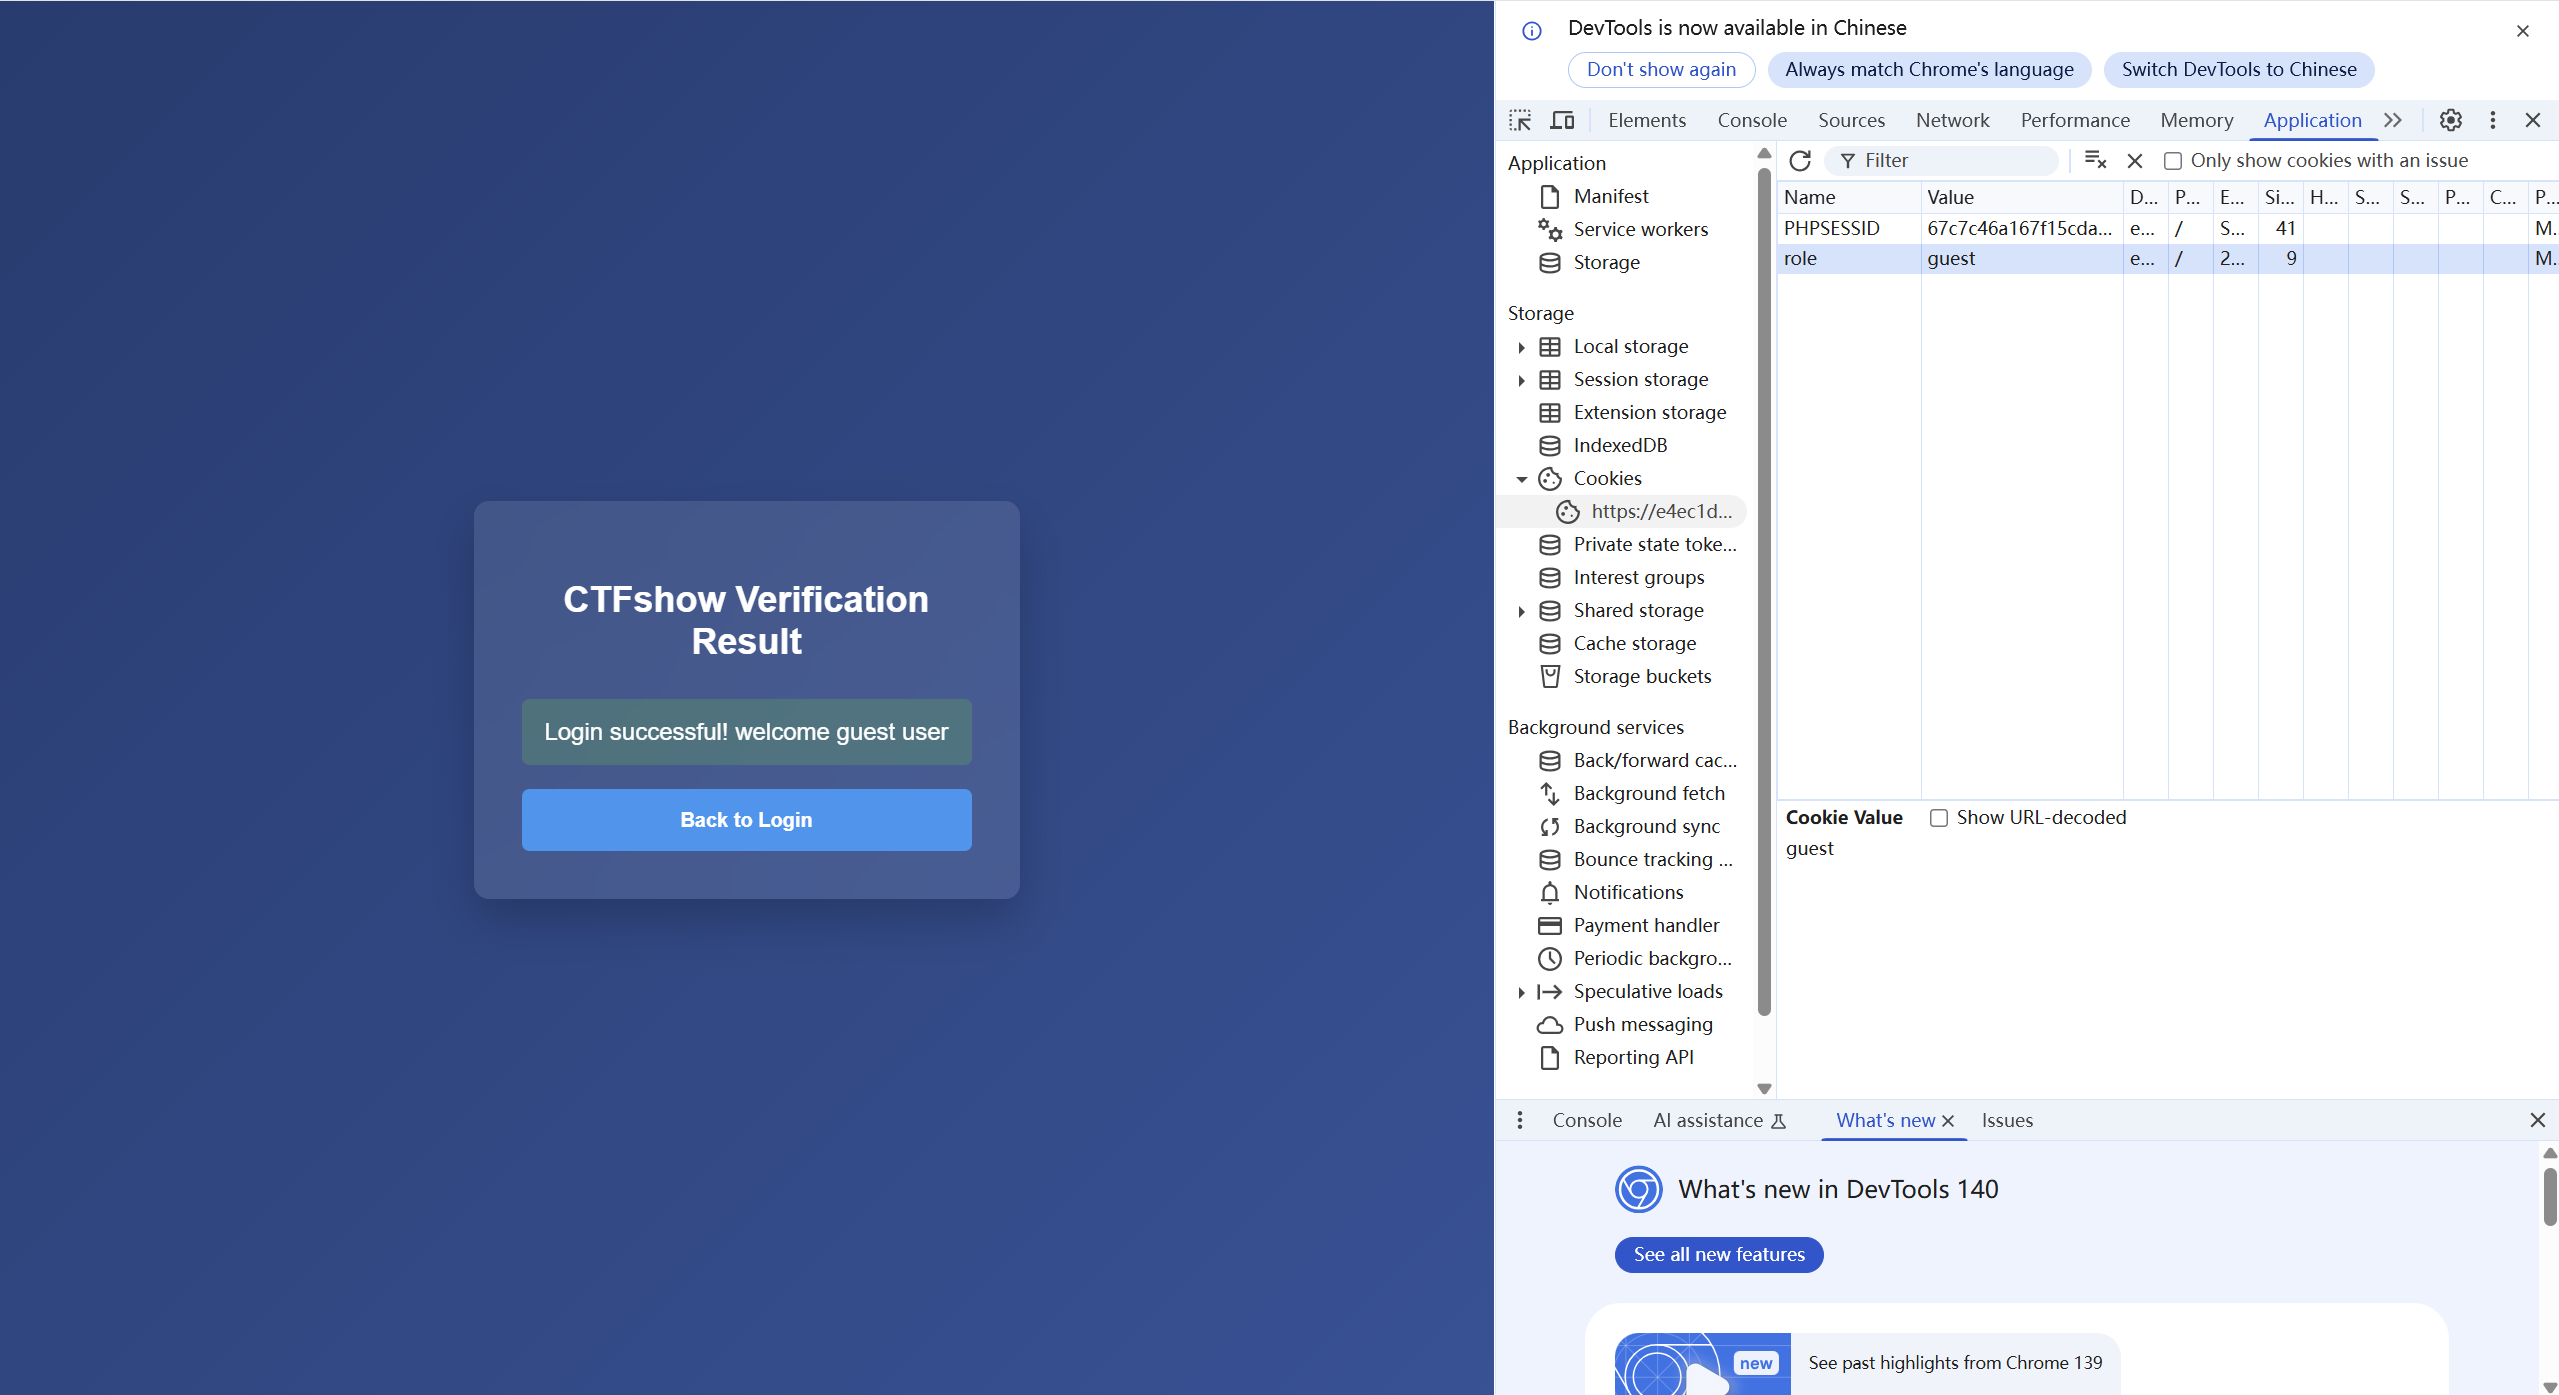Open Cache storage
Screen dimensions: 2559x1395
(1634, 644)
